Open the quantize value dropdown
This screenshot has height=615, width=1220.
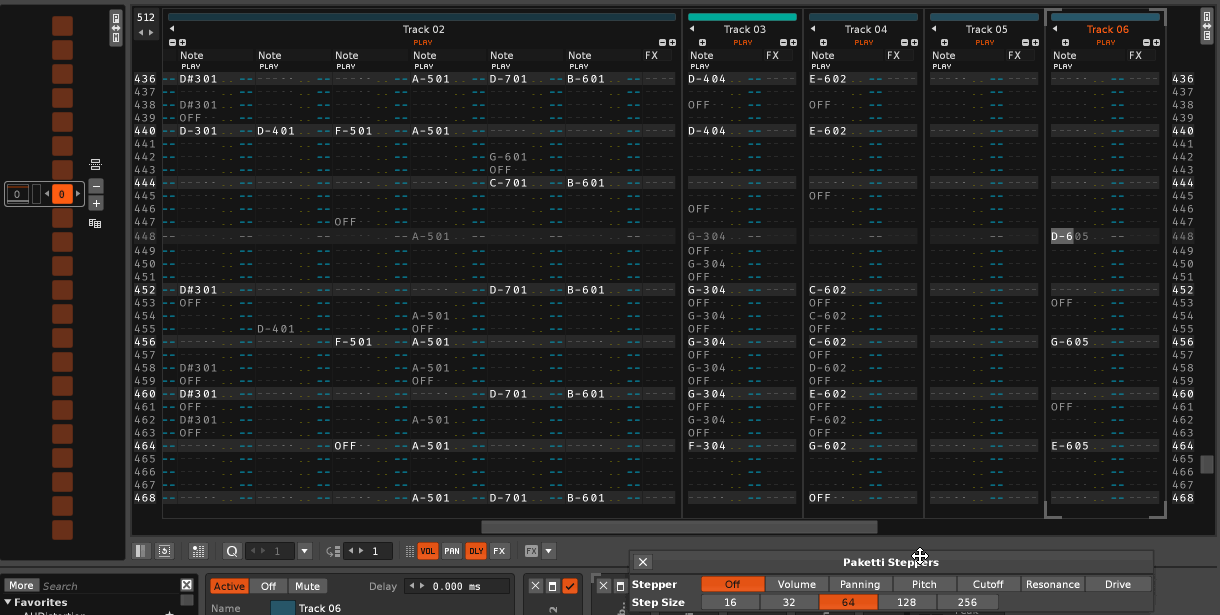coord(305,551)
